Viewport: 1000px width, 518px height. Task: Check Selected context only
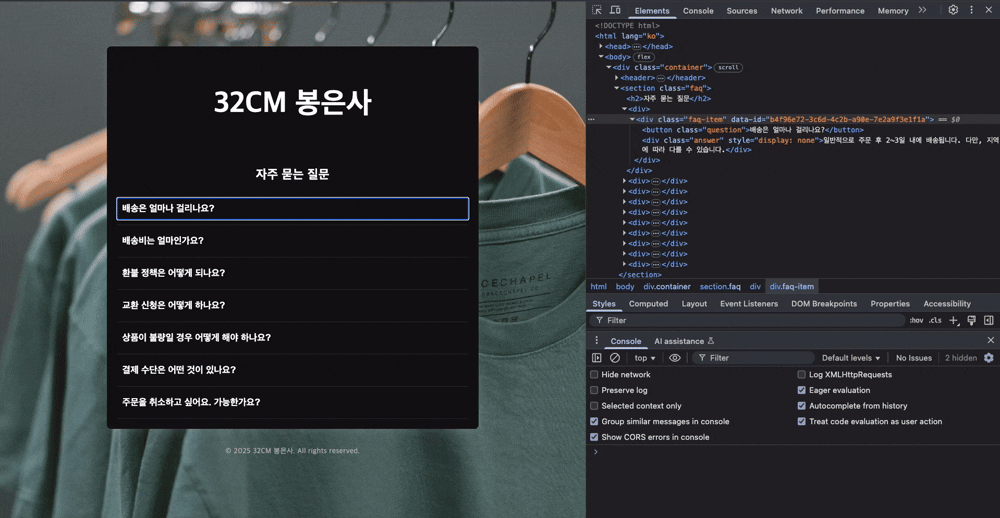tap(594, 406)
